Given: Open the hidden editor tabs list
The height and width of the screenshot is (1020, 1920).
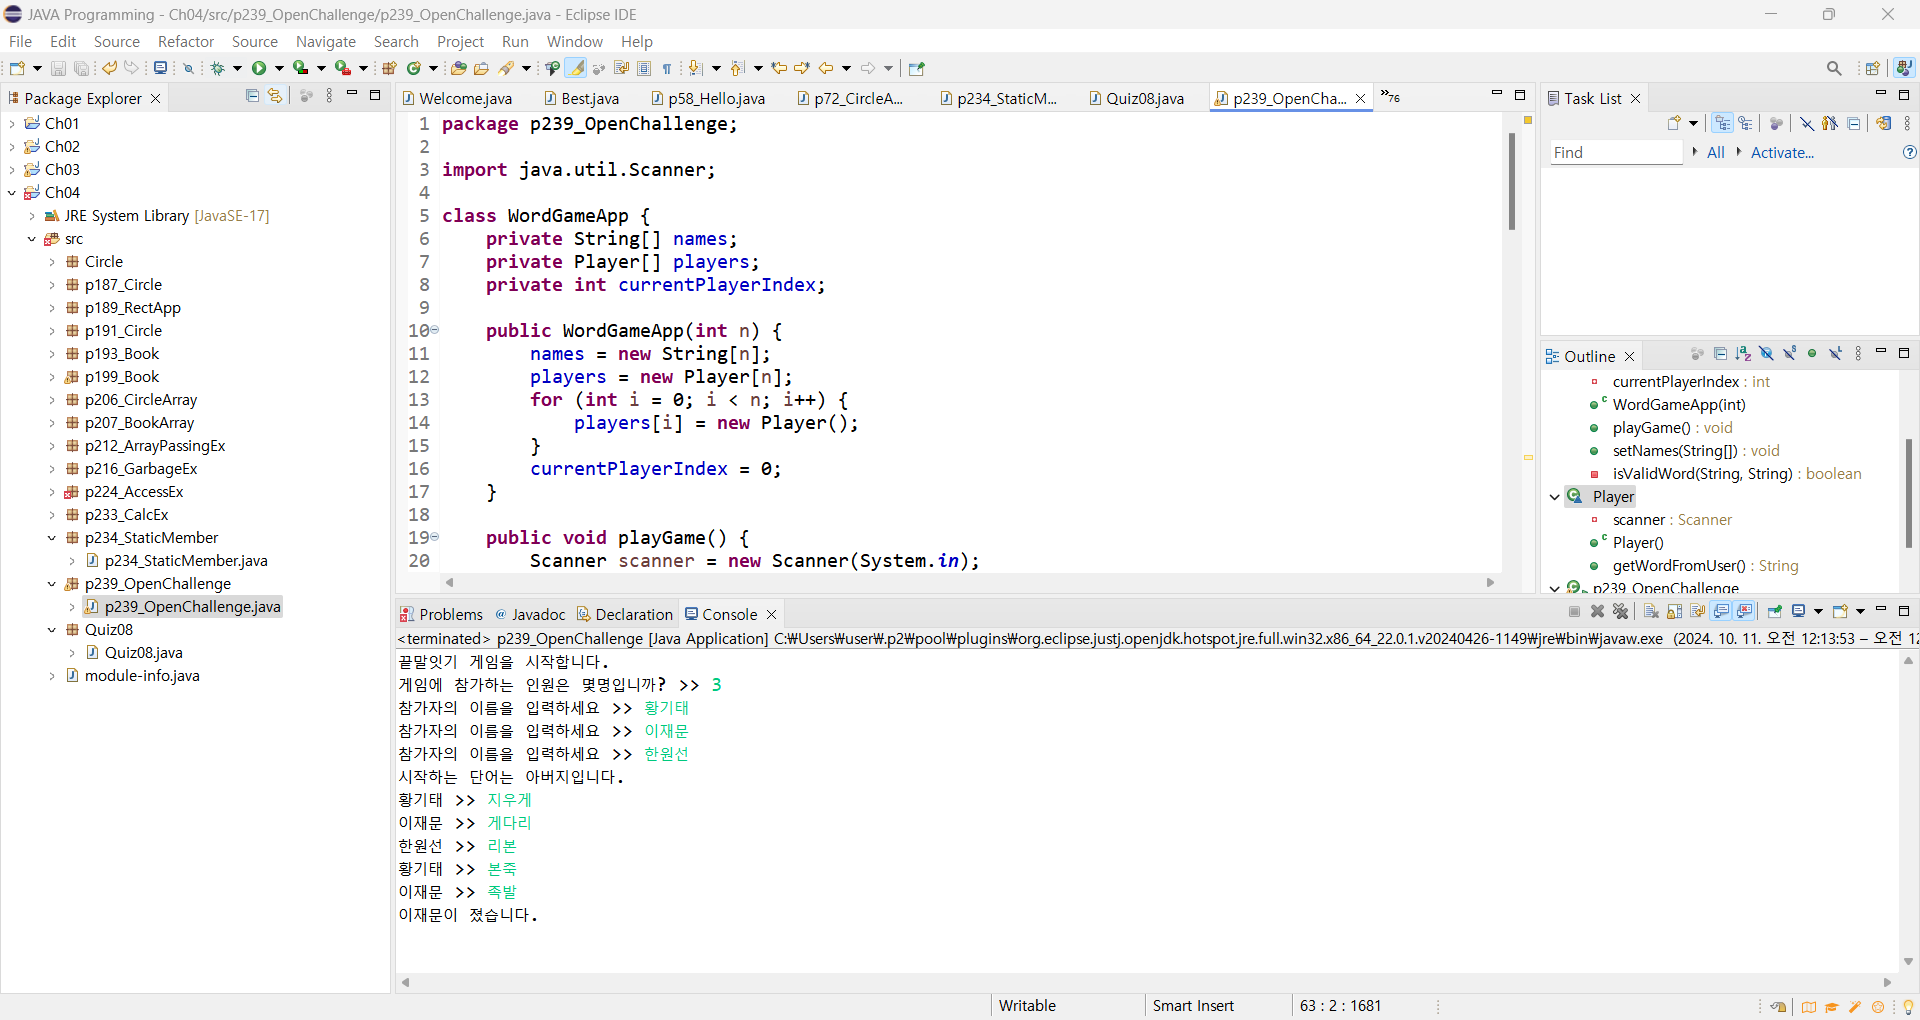Looking at the screenshot, I should click(1390, 96).
